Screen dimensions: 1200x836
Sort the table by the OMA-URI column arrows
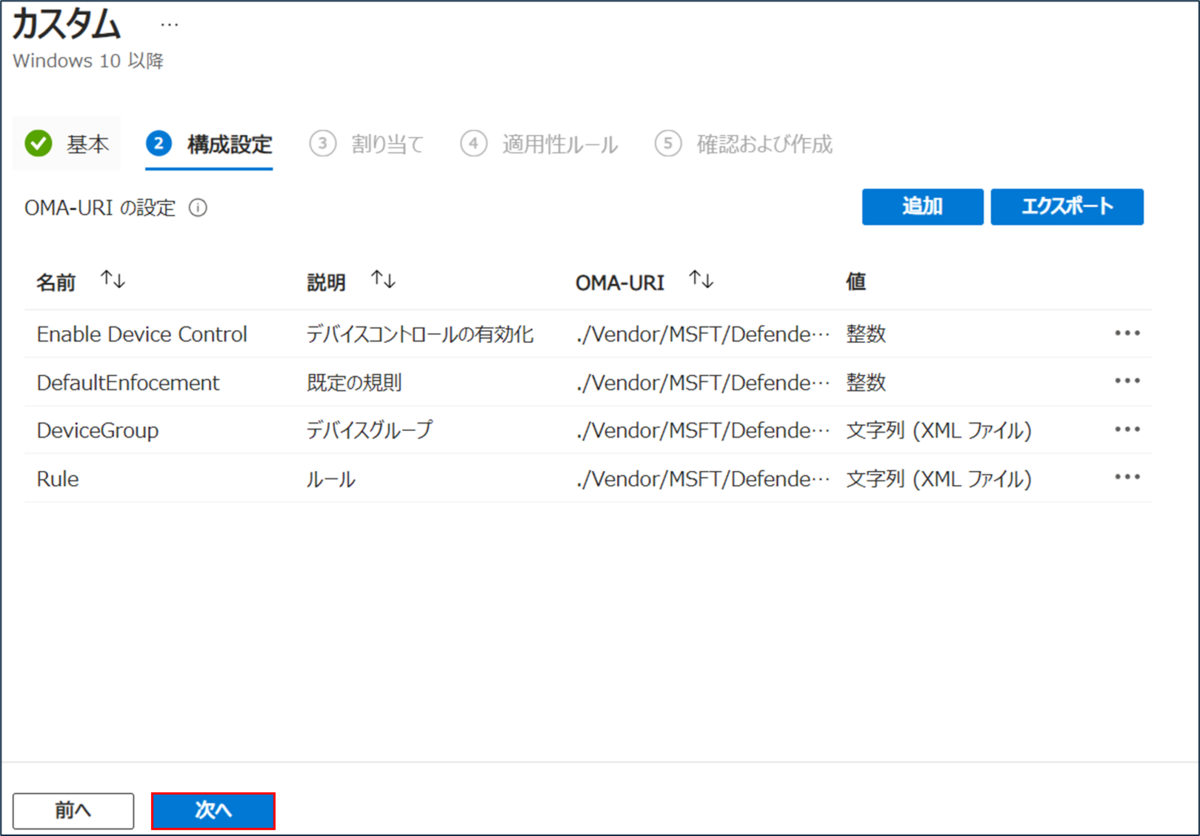[x=701, y=280]
